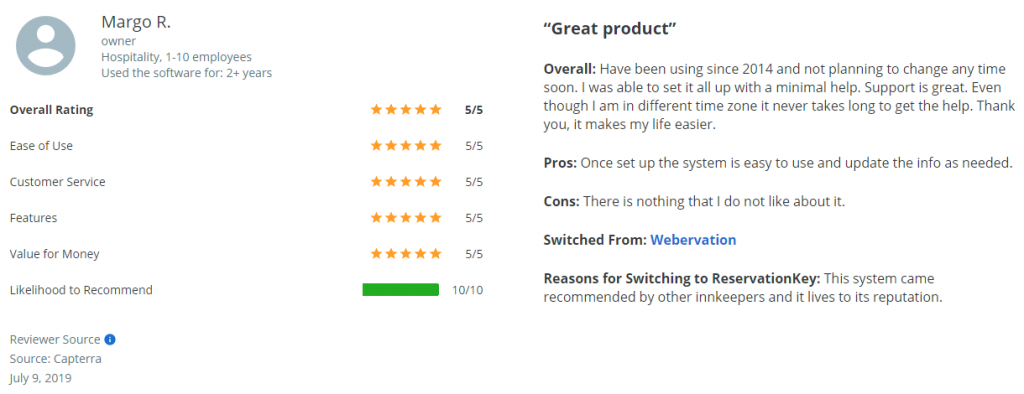Click the Source: Capterra text

pos(56,359)
